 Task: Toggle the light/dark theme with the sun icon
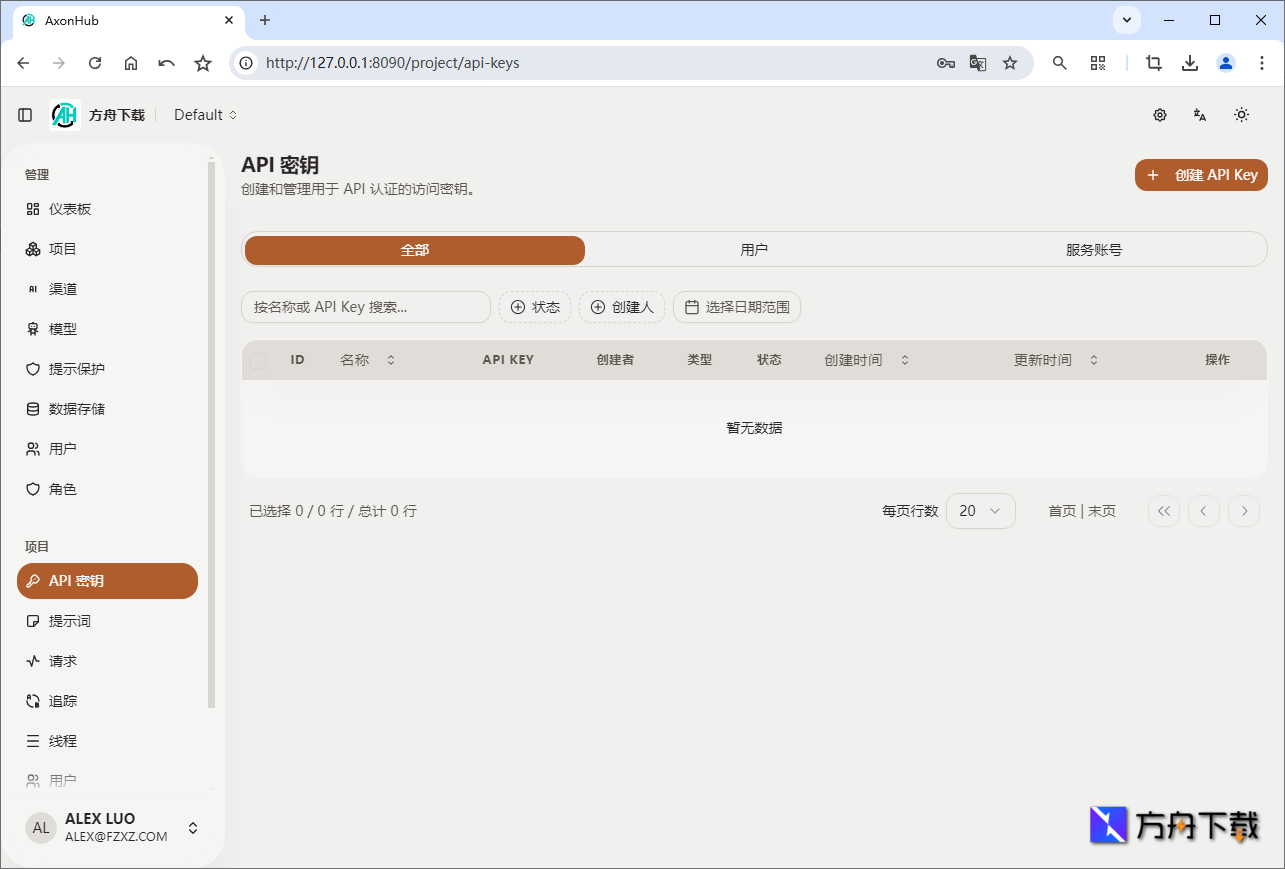point(1241,115)
